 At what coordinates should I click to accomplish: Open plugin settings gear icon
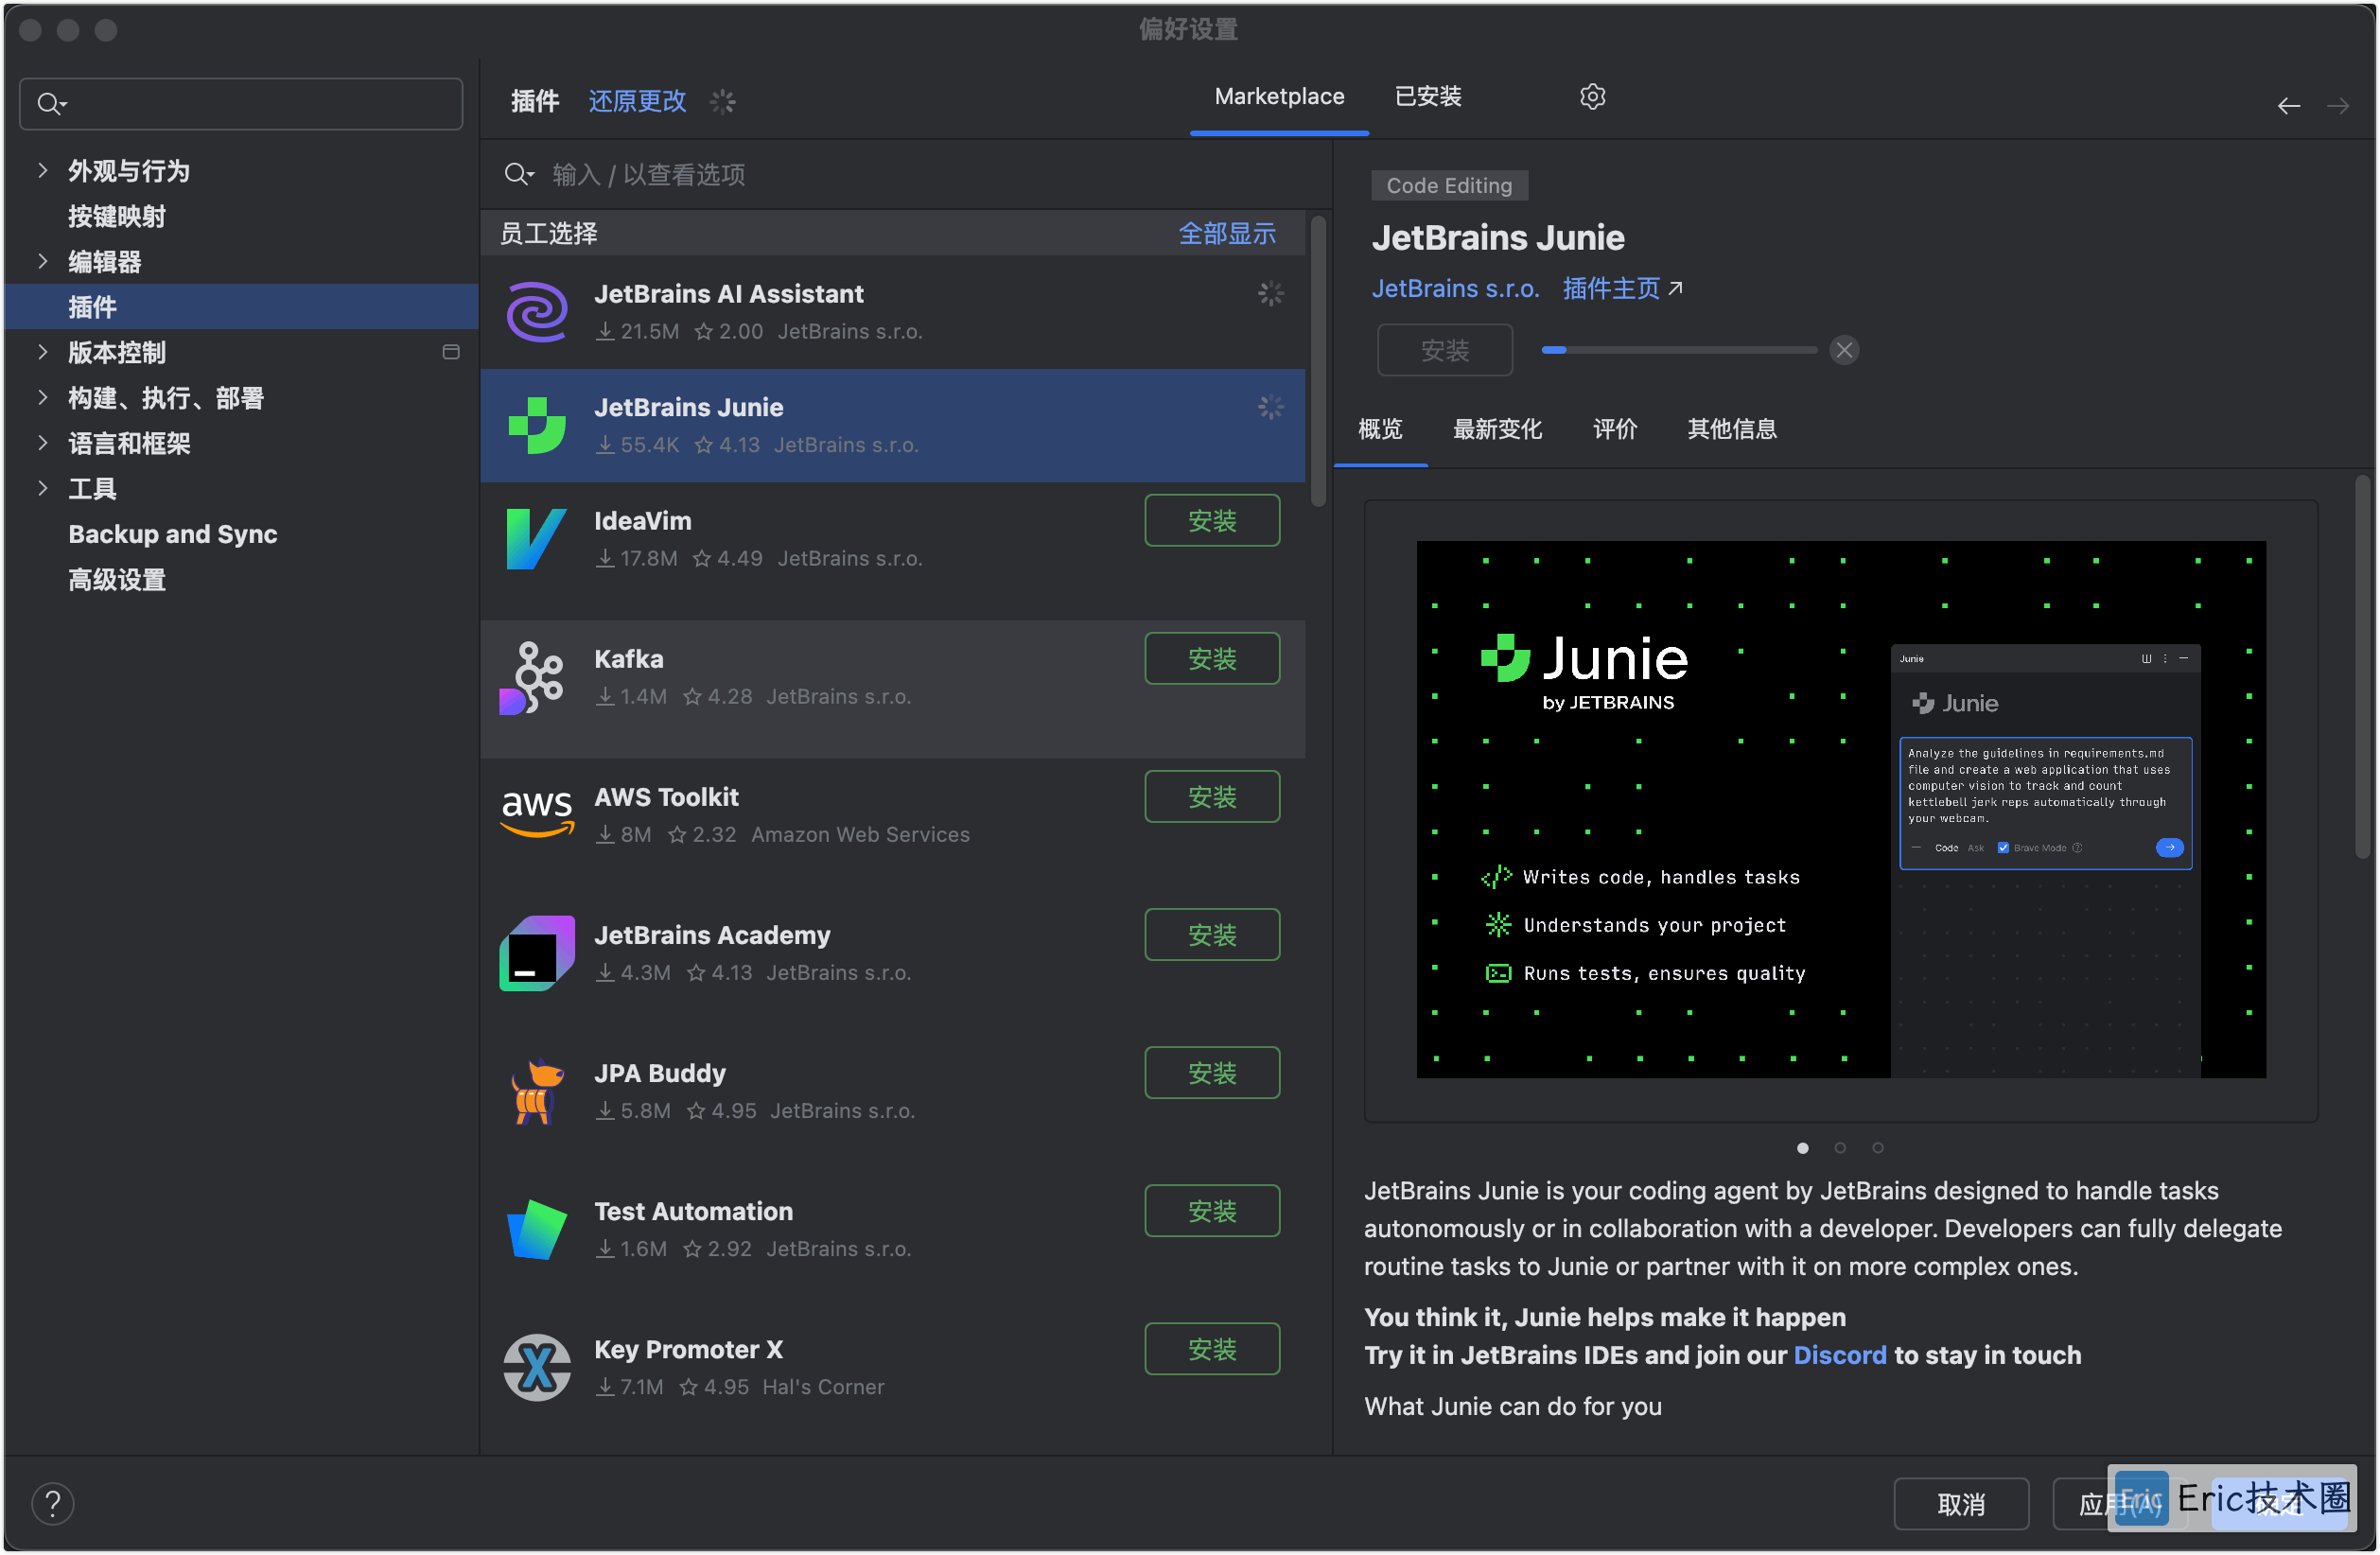point(1592,97)
